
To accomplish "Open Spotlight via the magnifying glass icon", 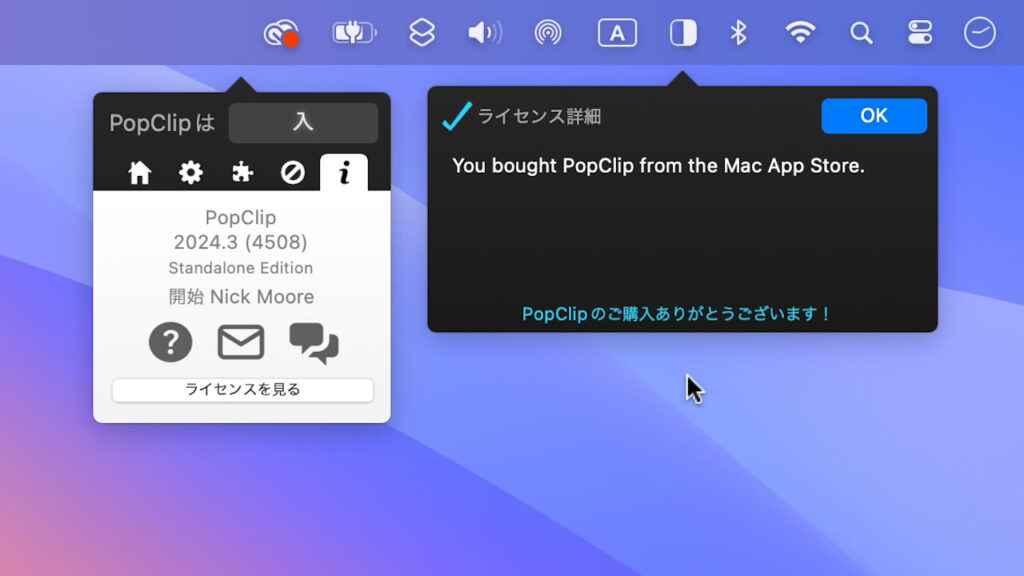I will [861, 33].
